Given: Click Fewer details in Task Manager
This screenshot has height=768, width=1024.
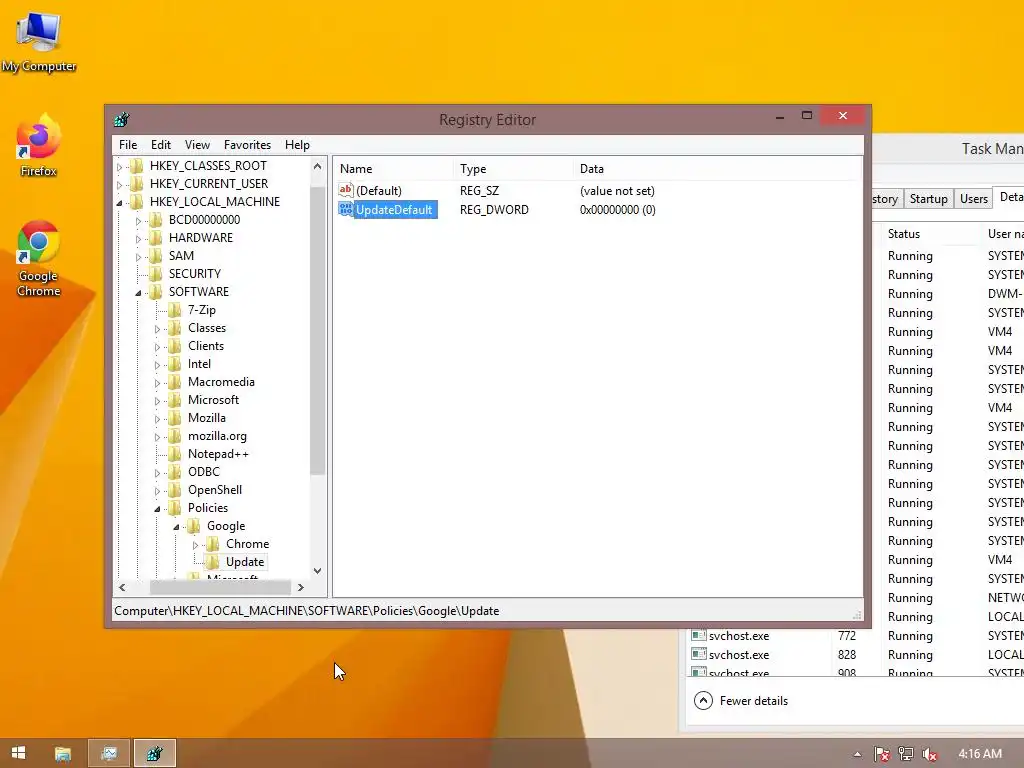Looking at the screenshot, I should click(754, 701).
